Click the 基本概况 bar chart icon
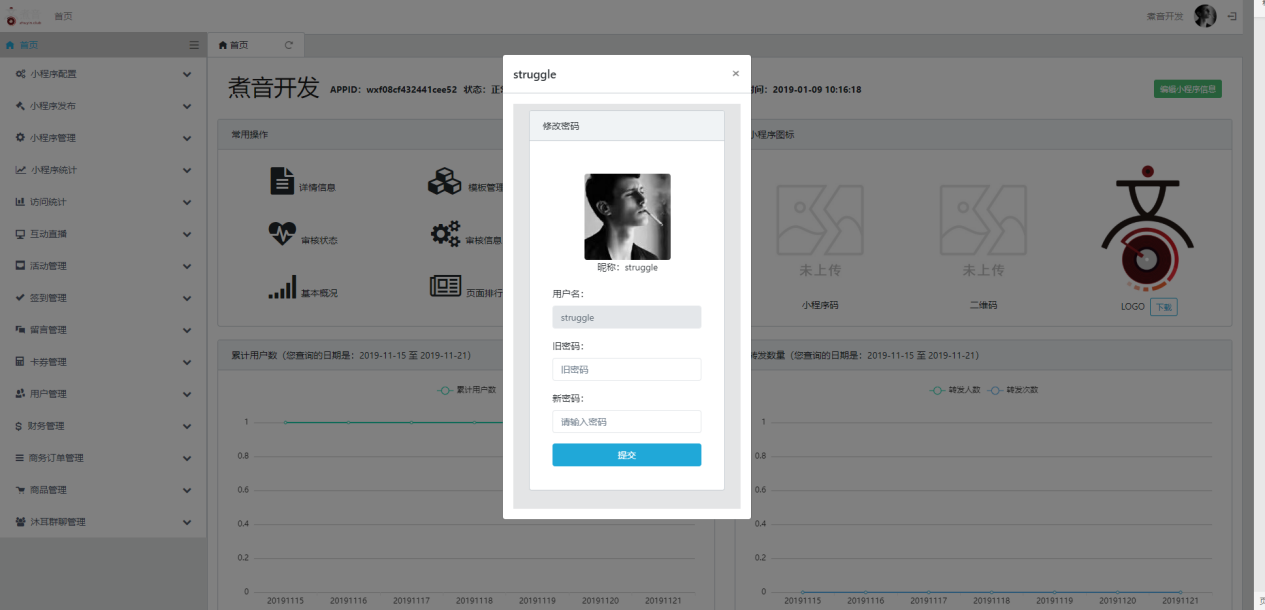Image resolution: width=1265 pixels, height=610 pixels. [282, 287]
